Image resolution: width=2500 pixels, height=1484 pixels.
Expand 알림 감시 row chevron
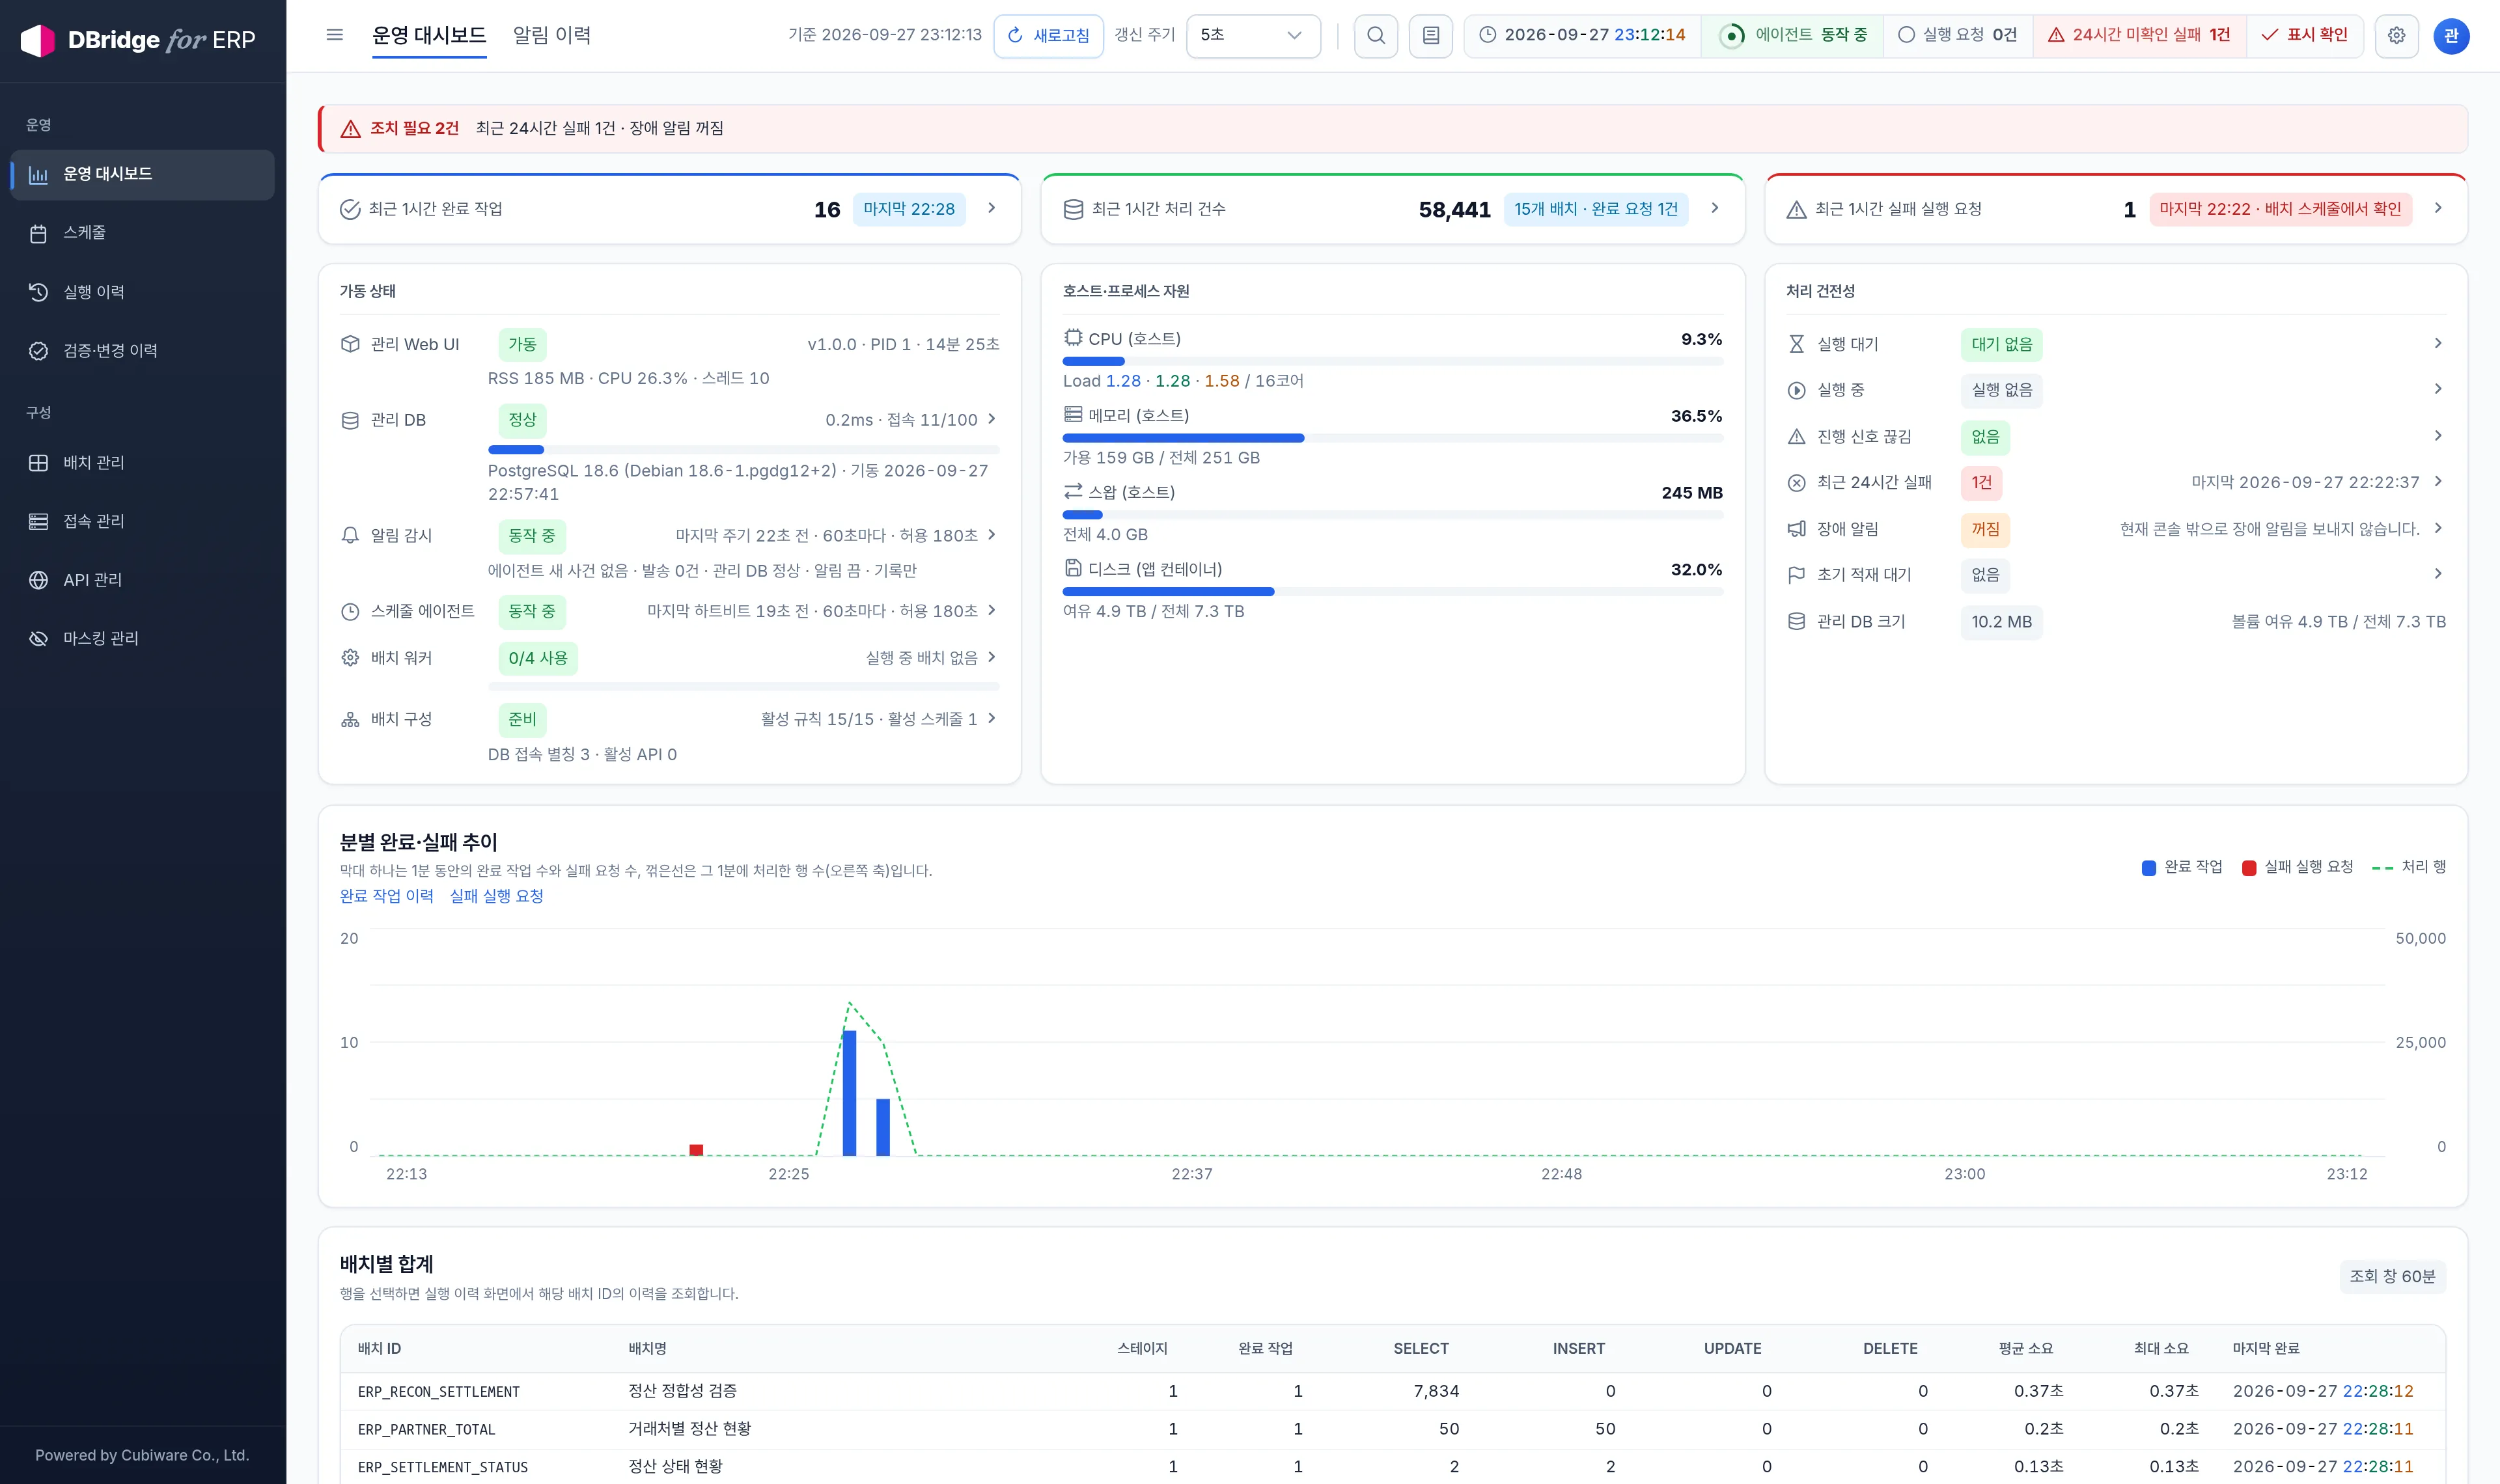point(991,535)
